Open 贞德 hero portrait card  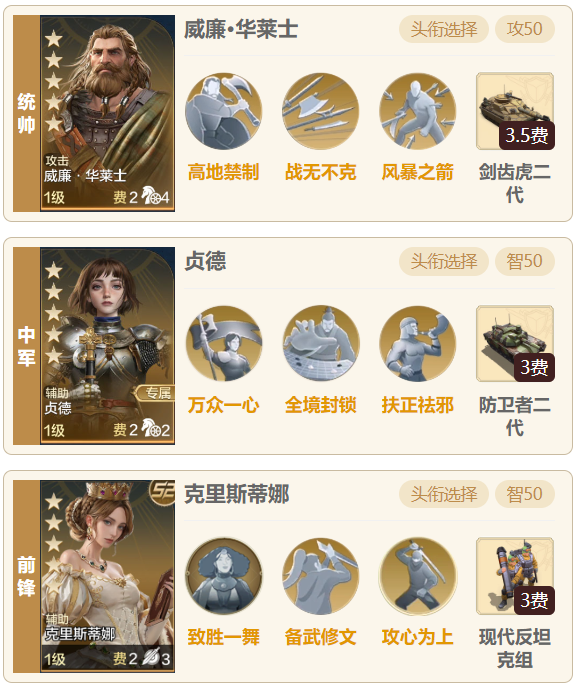tap(107, 346)
